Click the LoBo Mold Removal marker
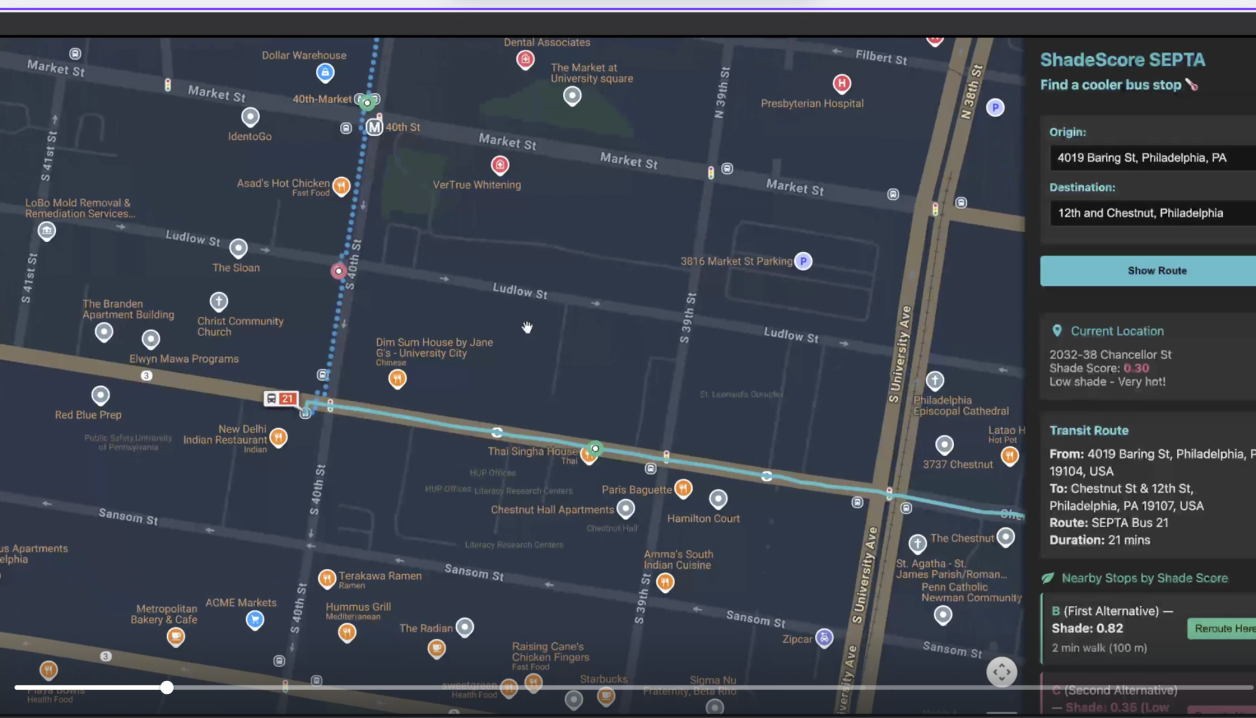This screenshot has width=1256, height=718. coord(46,231)
